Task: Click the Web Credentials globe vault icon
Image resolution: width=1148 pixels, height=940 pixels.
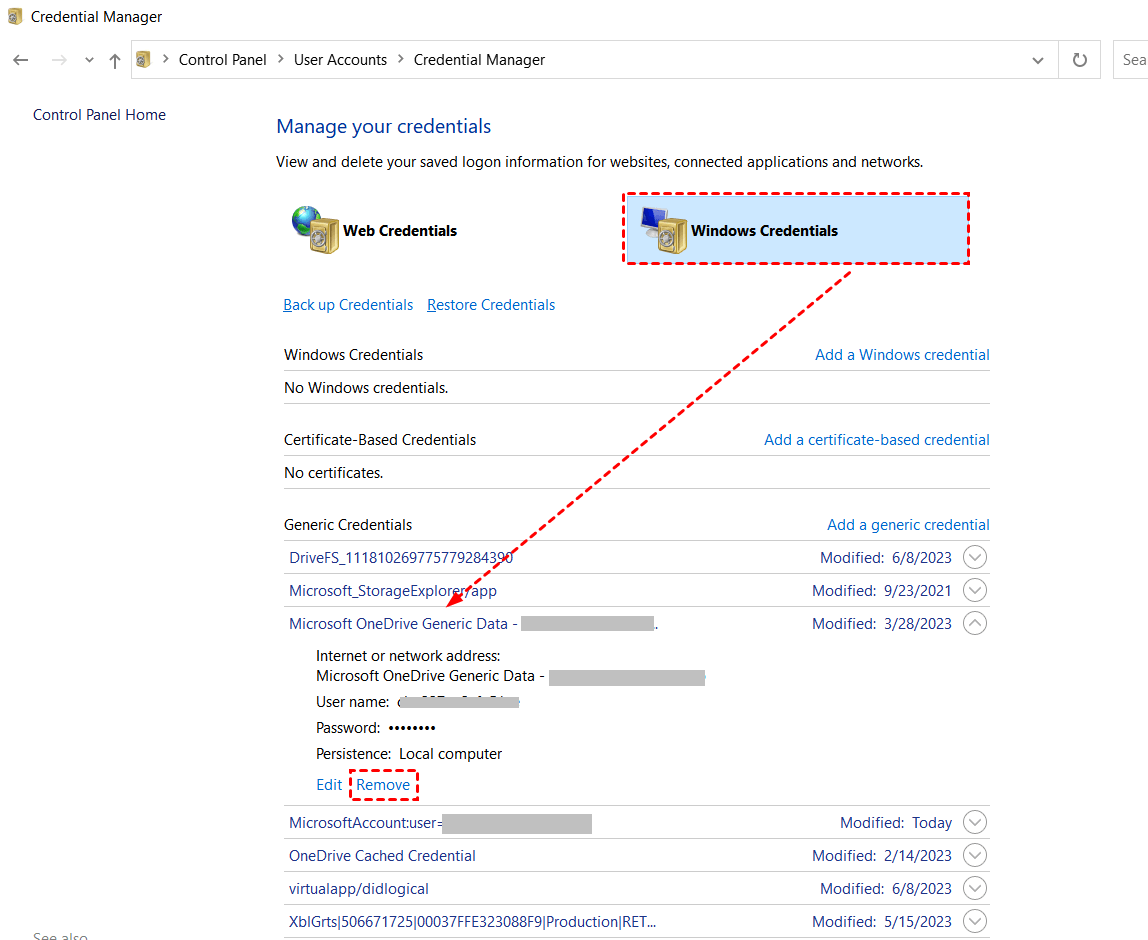Action: (316, 229)
